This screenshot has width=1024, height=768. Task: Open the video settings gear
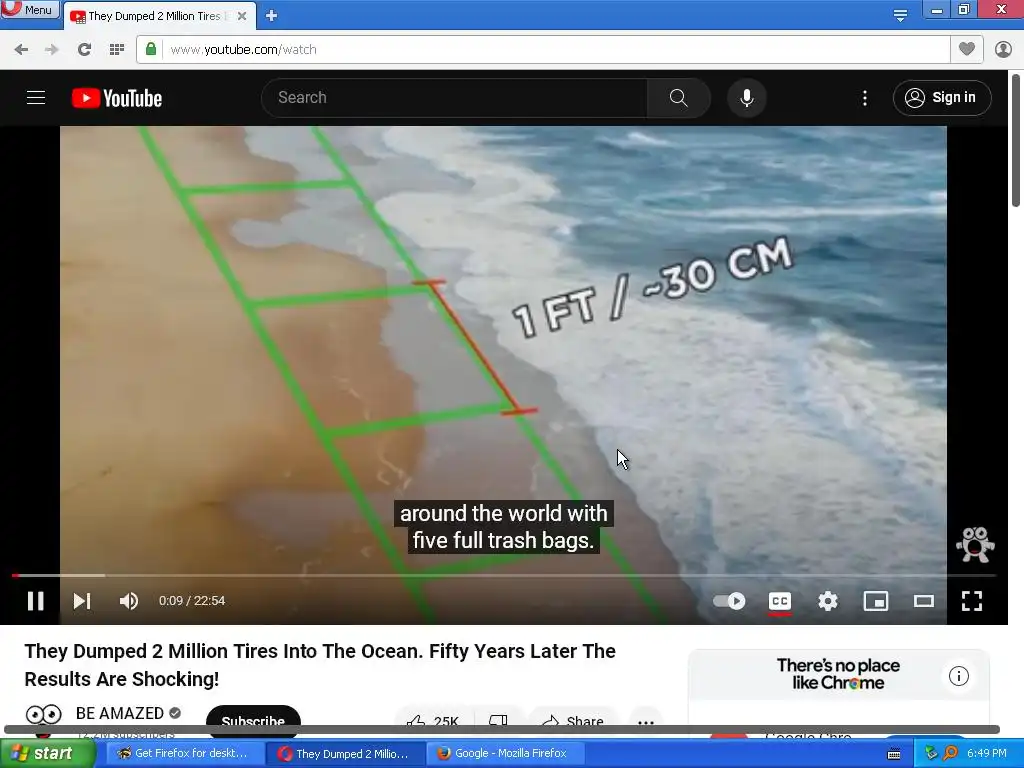[x=827, y=601]
